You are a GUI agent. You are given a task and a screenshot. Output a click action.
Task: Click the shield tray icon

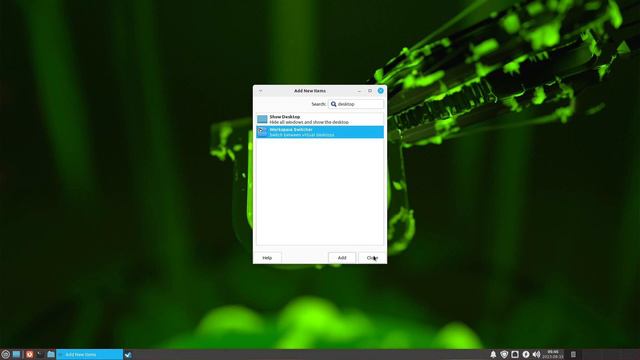pos(504,354)
